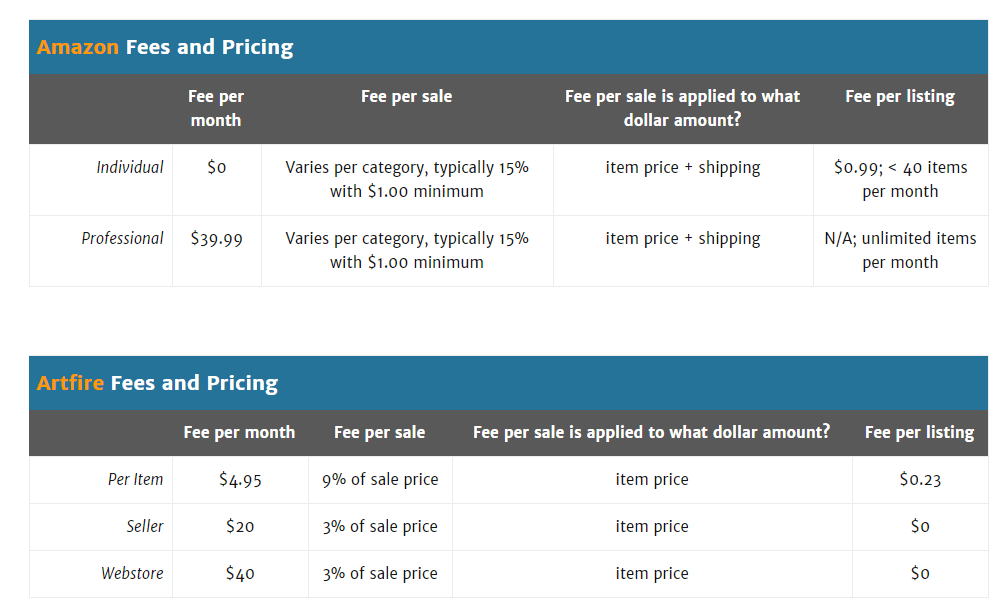Click the Artfire Fees and Pricing heading
1000x613 pixels.
tap(157, 383)
